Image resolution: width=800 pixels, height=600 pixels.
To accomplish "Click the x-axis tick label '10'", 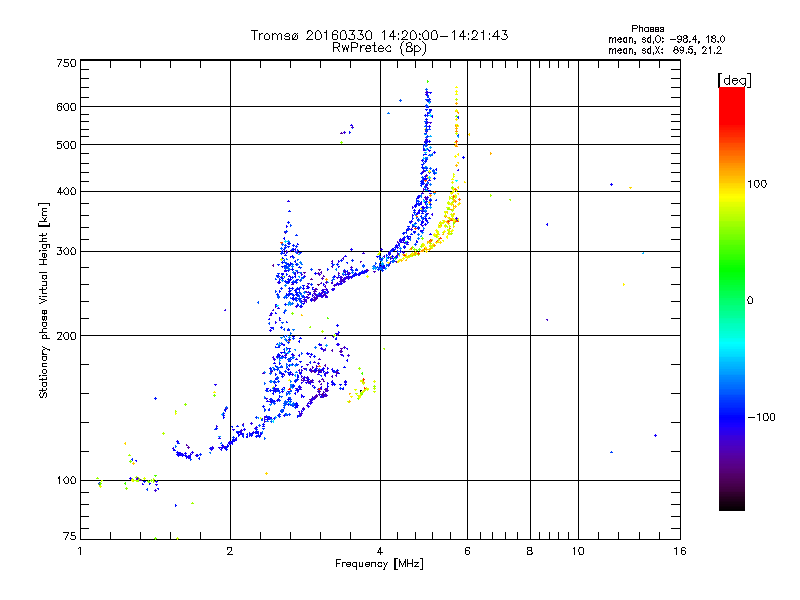I will pyautogui.click(x=578, y=551).
